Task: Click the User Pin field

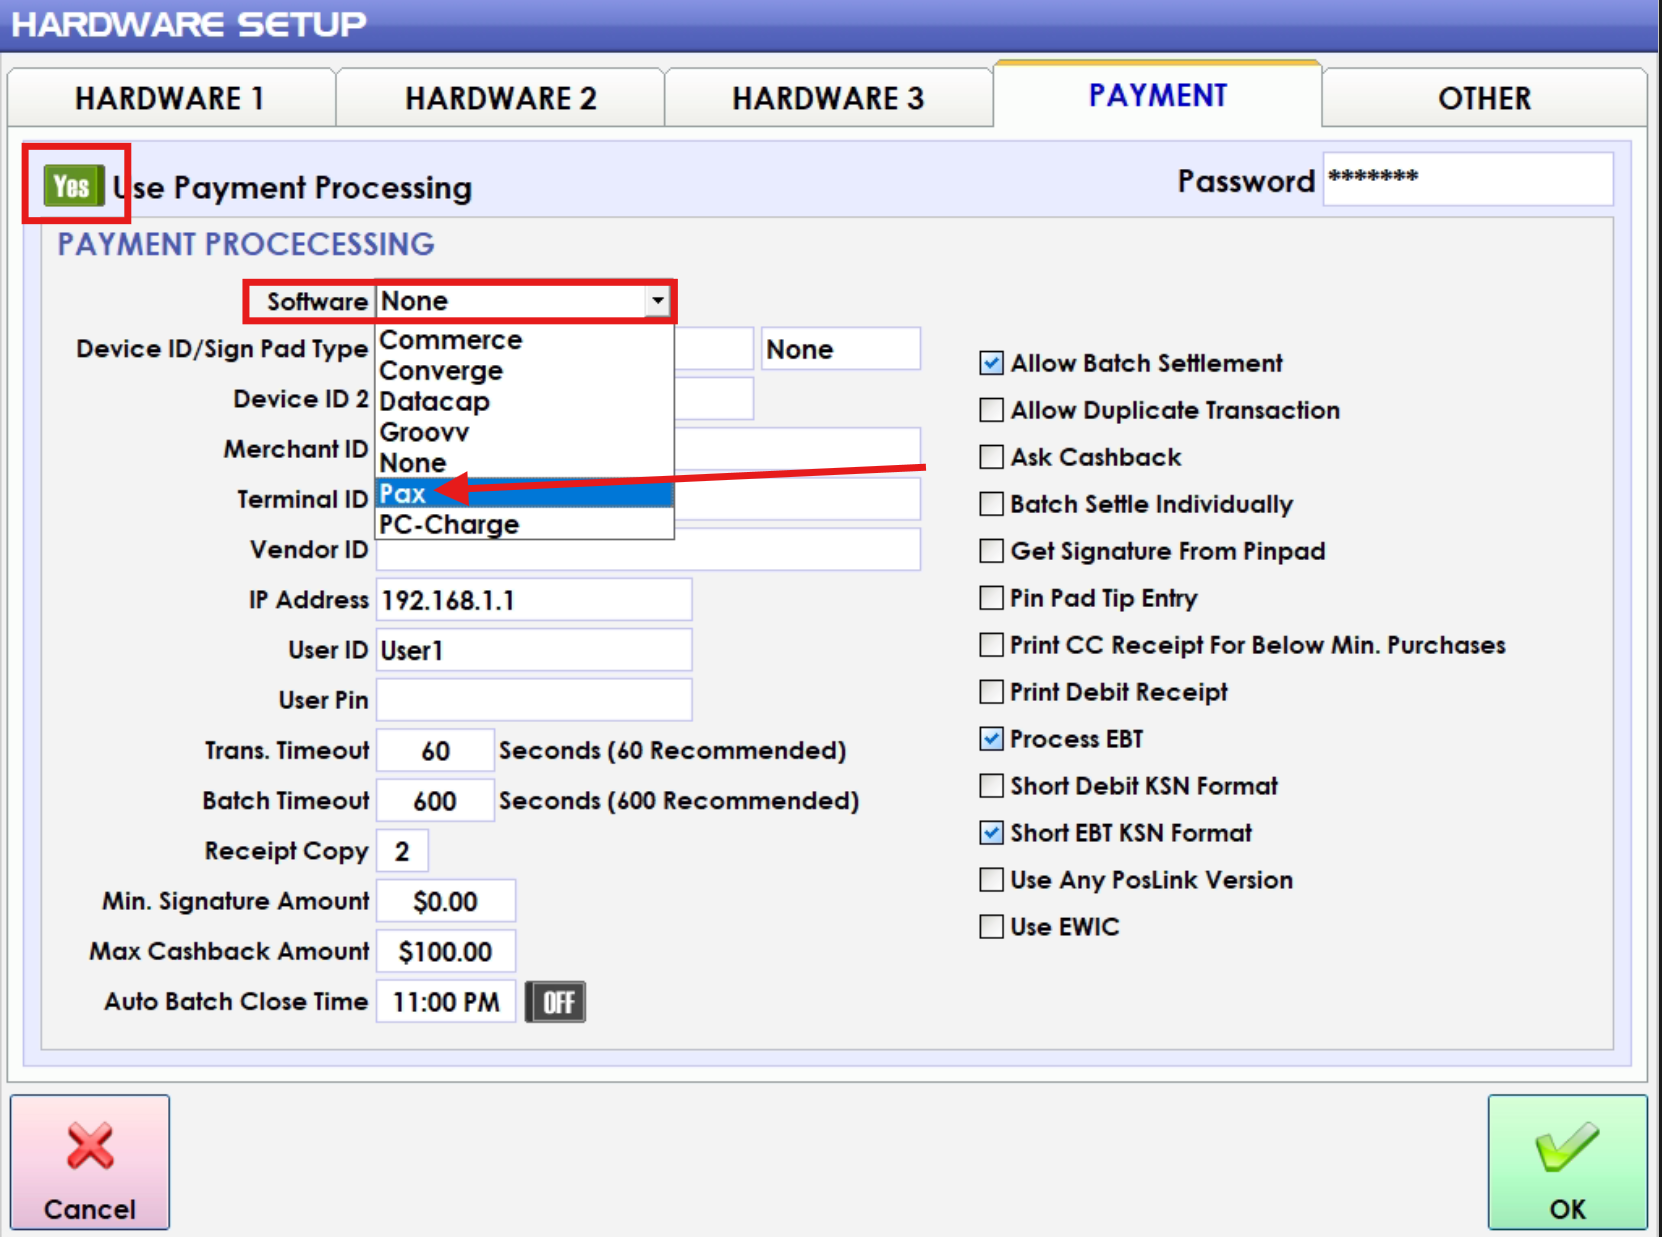Action: [x=534, y=700]
